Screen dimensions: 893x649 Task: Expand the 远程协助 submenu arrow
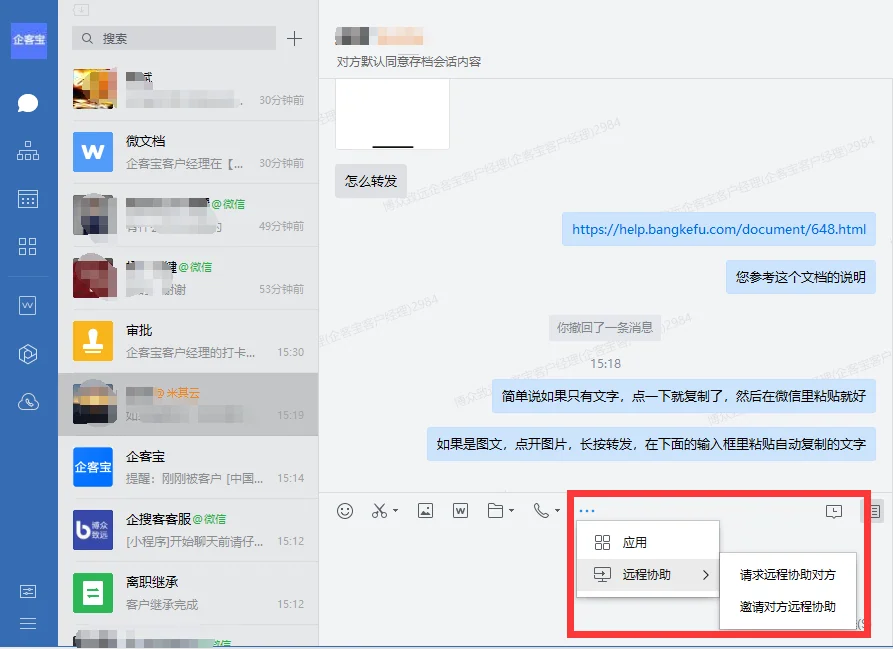(x=706, y=575)
